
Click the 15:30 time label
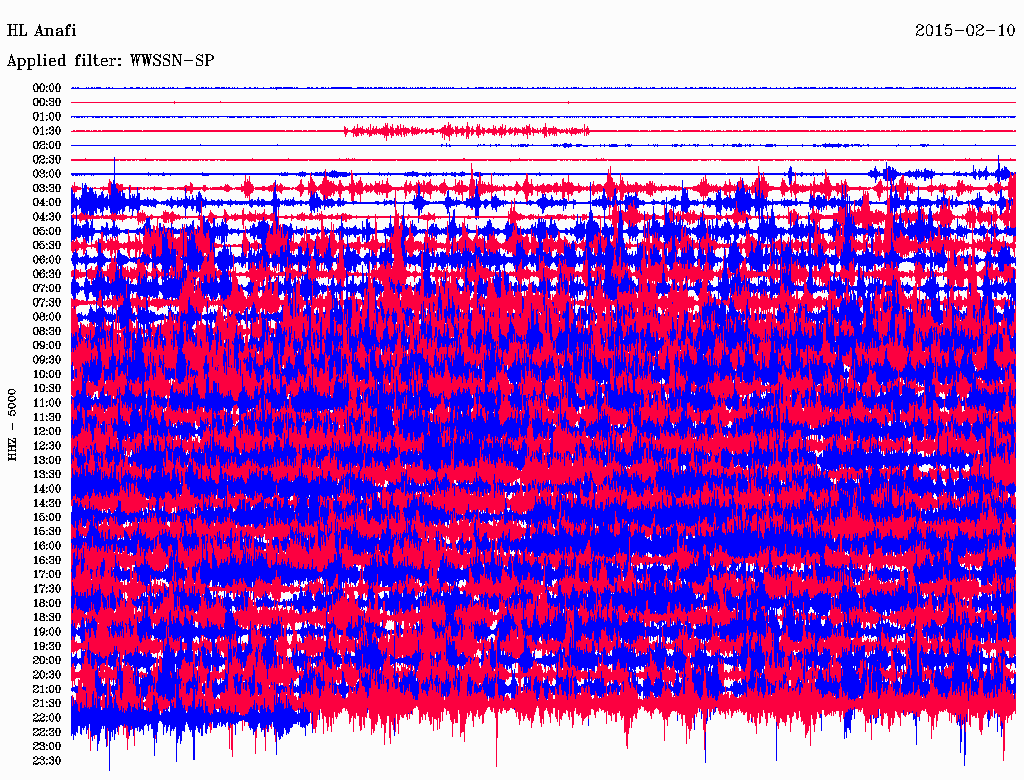(x=46, y=532)
